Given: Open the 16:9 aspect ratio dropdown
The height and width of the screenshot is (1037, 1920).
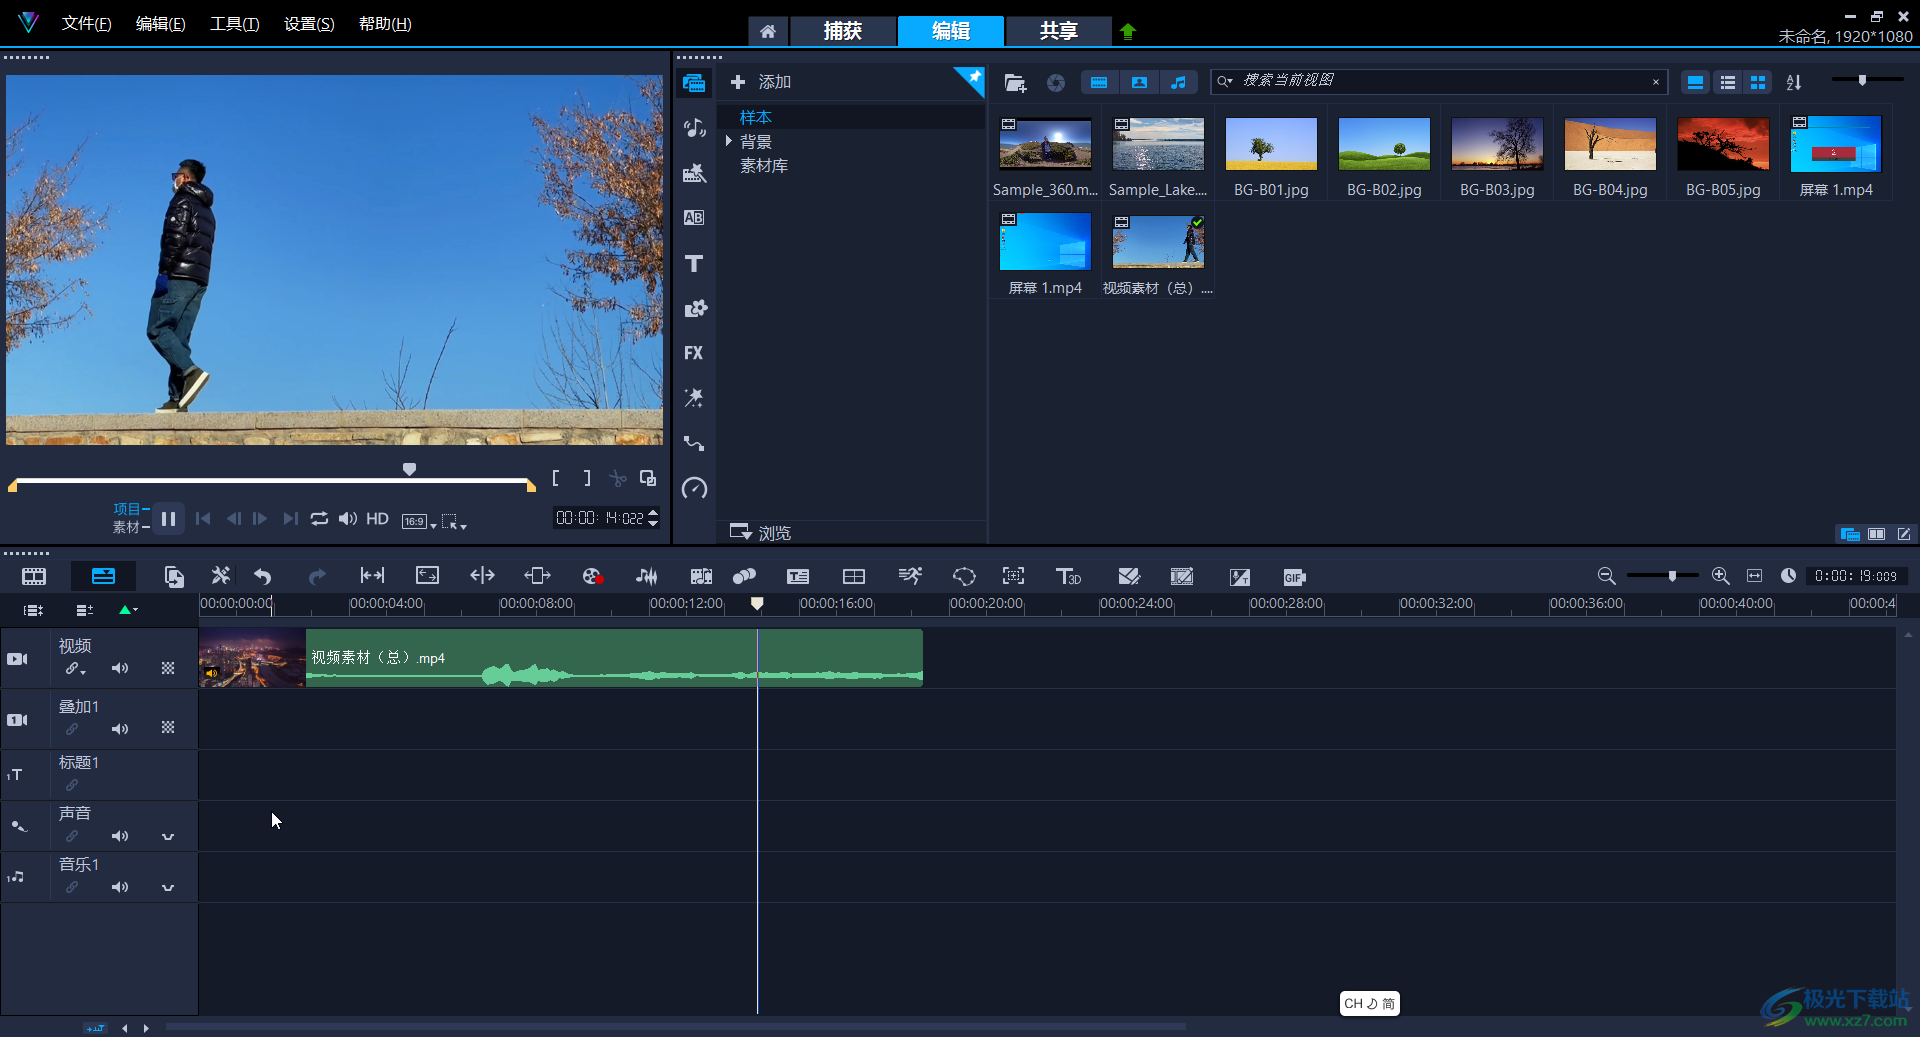Looking at the screenshot, I should coord(419,521).
